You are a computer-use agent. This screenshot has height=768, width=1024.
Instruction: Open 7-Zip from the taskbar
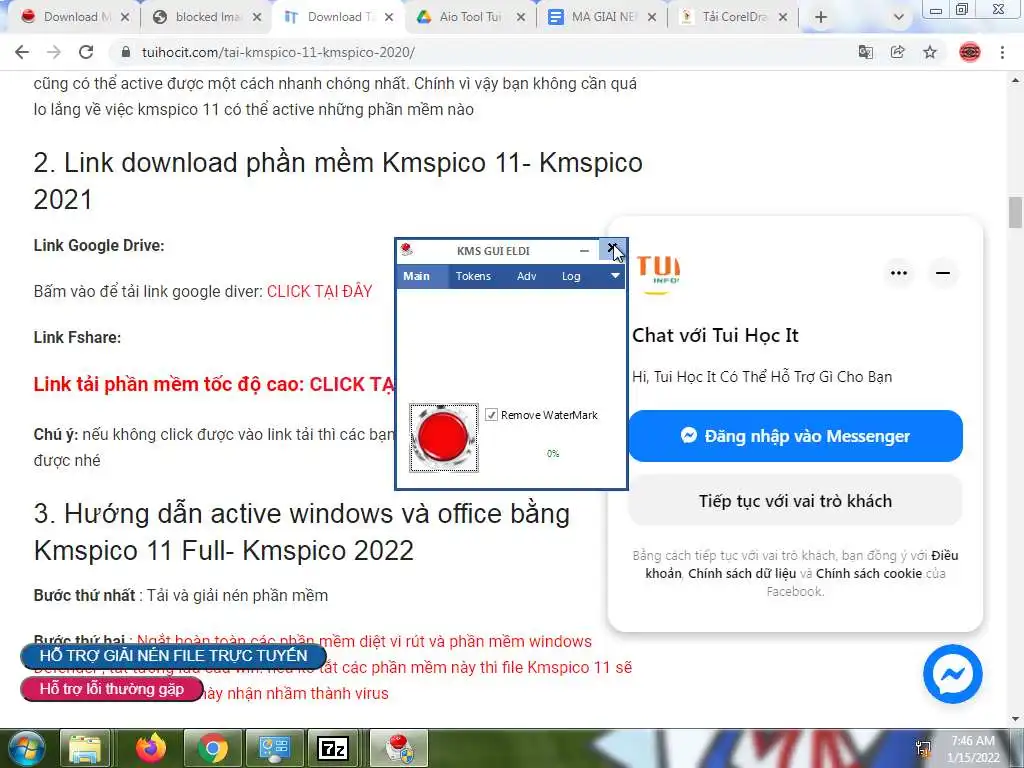coord(333,748)
